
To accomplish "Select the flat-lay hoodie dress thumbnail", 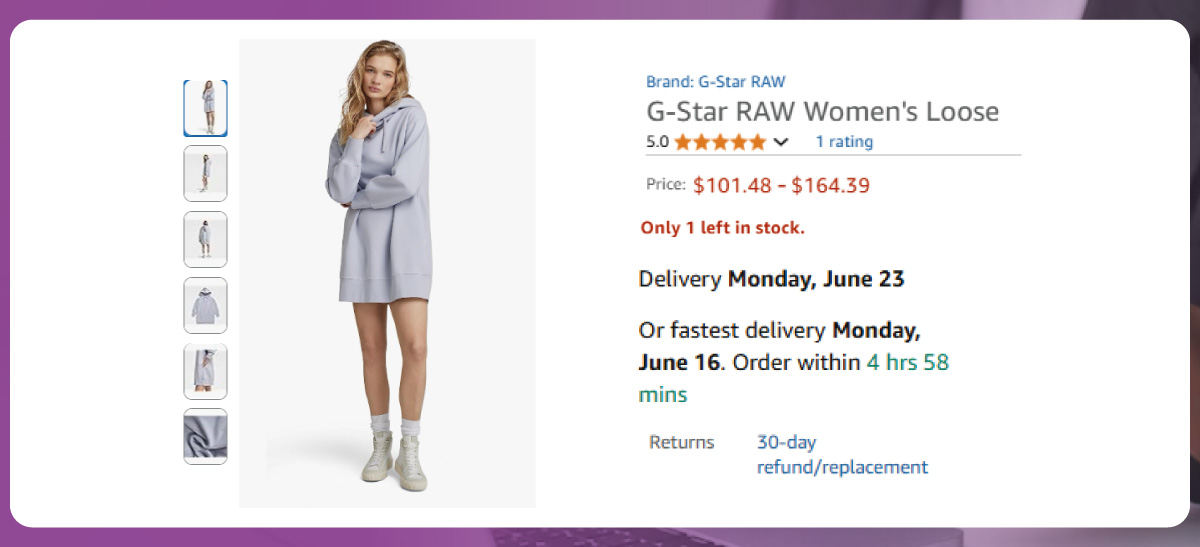I will pyautogui.click(x=205, y=305).
